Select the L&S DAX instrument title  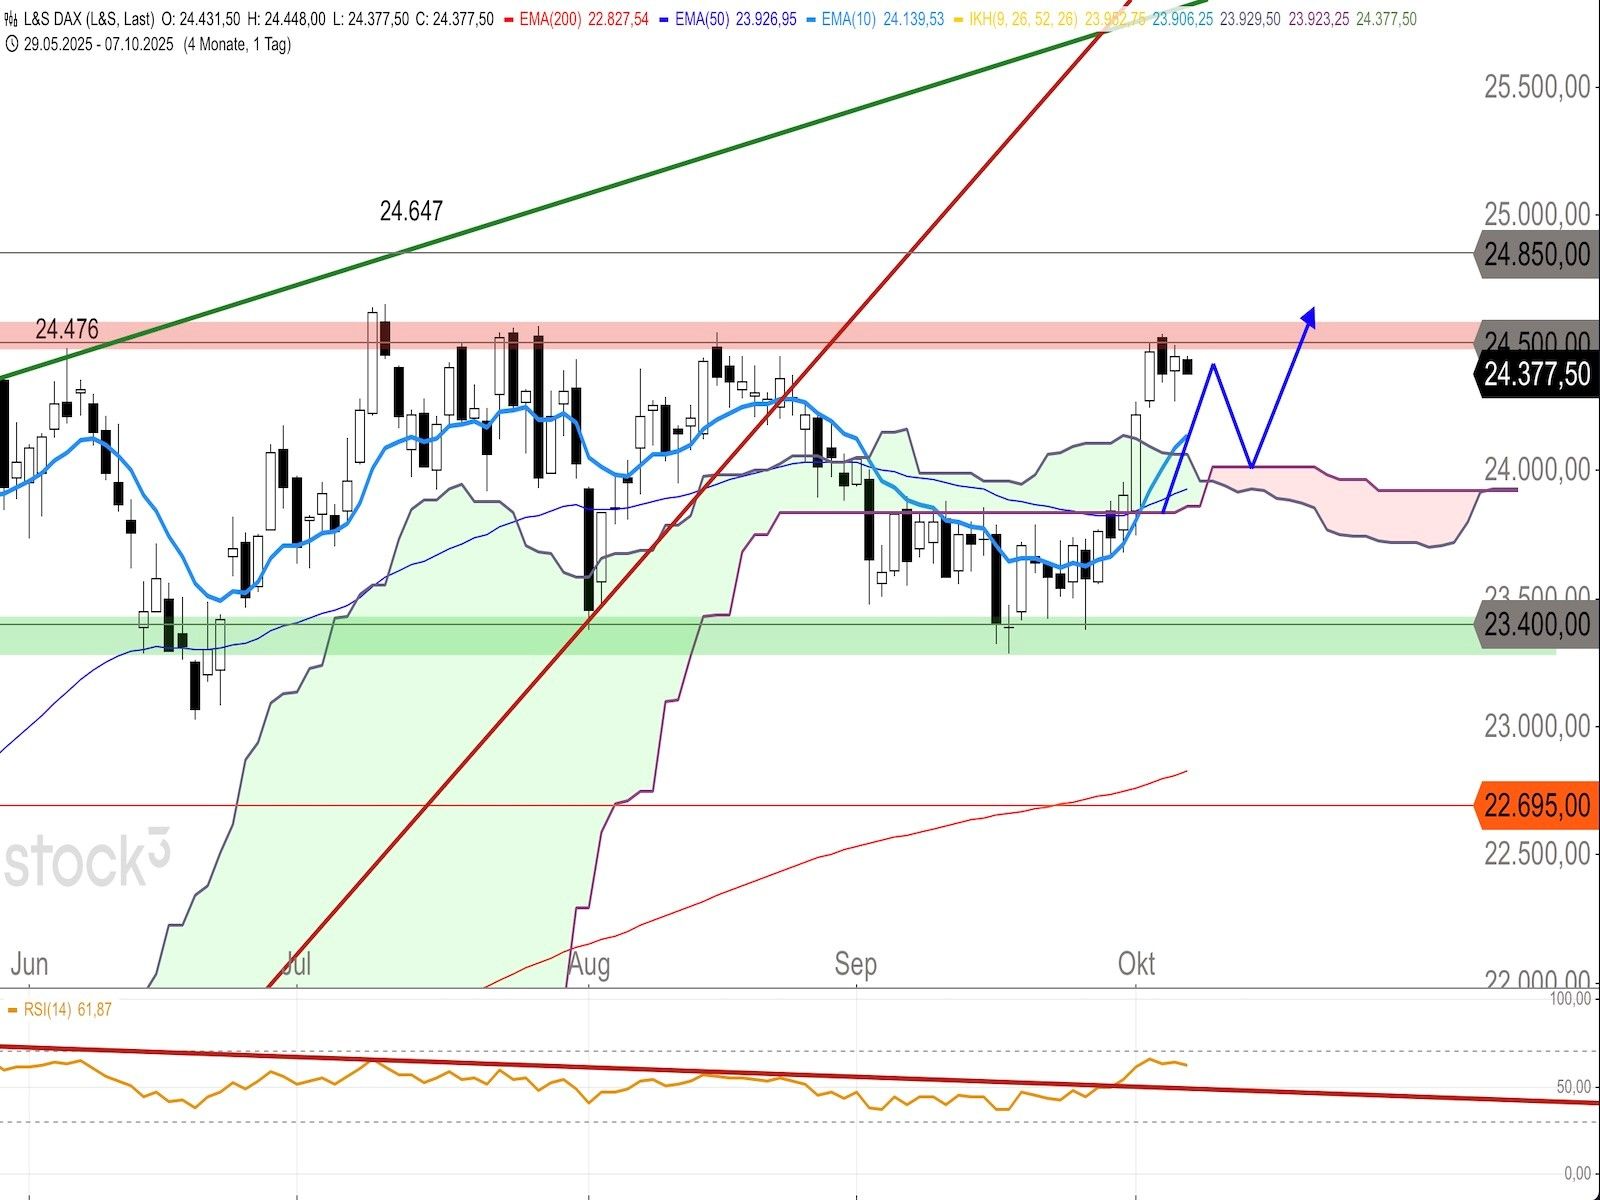[90, 19]
